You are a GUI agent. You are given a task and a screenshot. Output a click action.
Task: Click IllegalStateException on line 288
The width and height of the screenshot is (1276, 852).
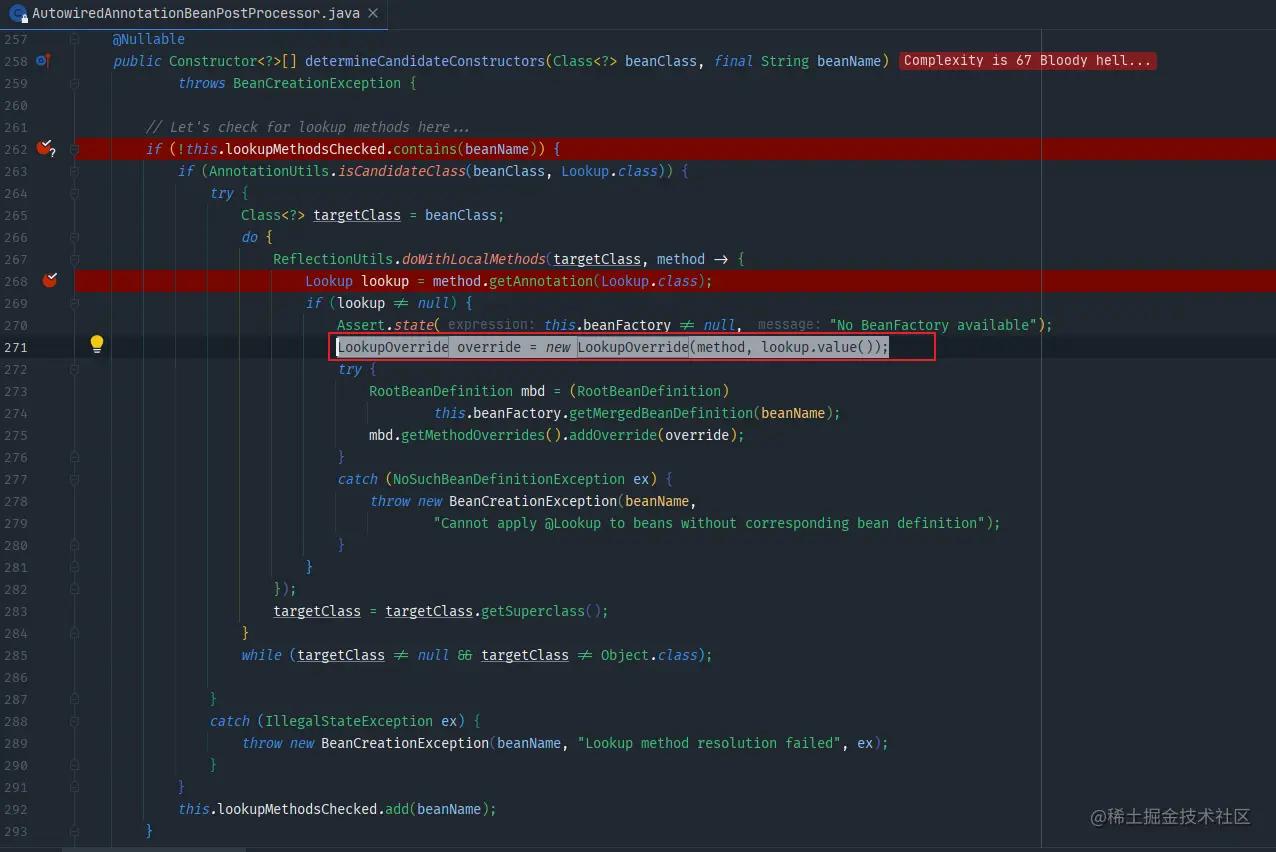coord(349,721)
